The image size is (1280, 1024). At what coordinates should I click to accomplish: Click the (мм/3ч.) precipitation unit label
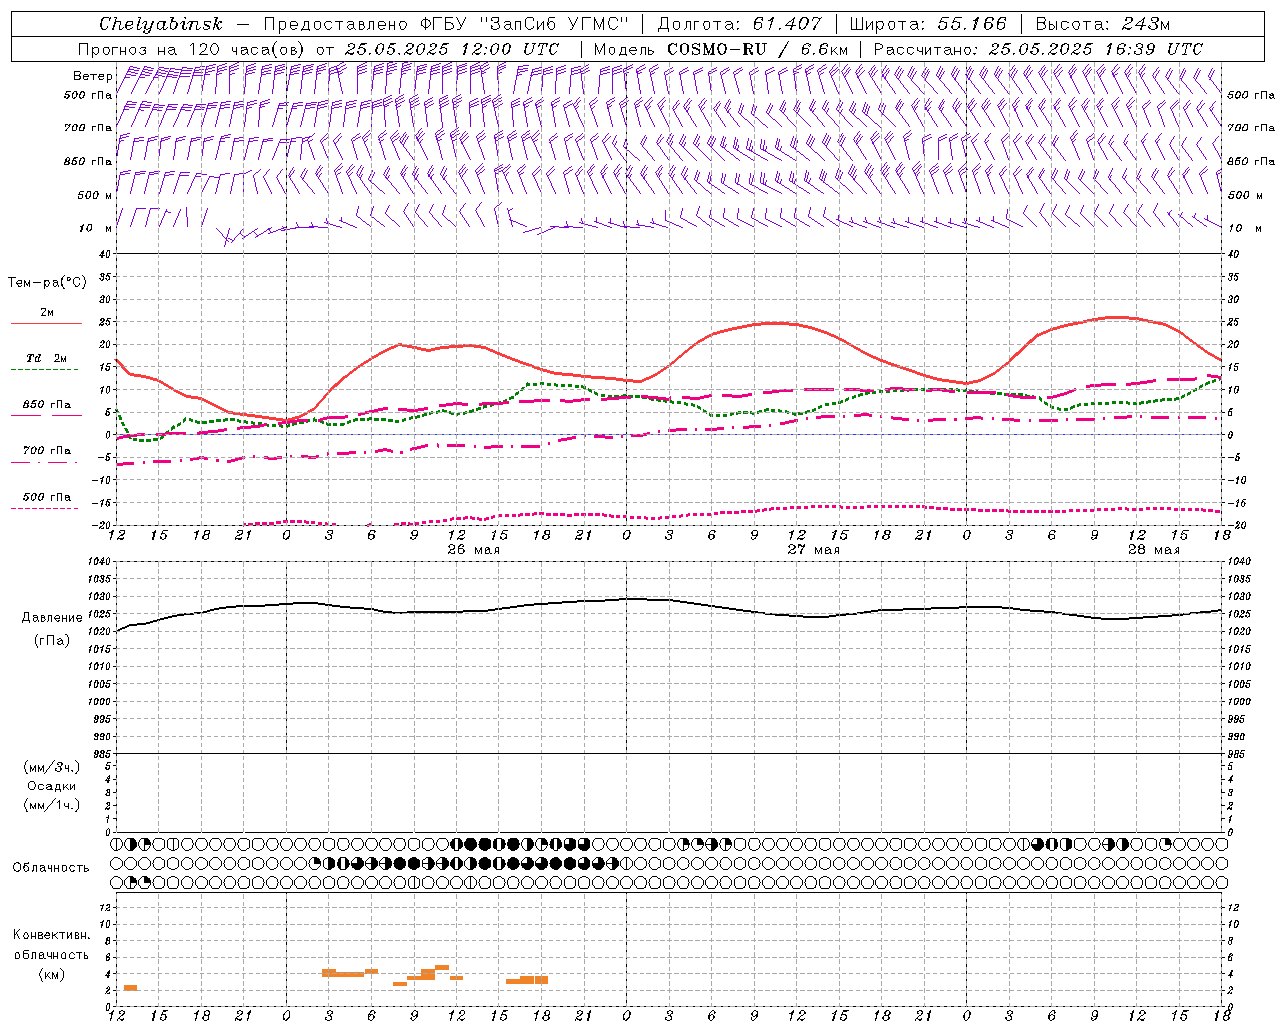pyautogui.click(x=52, y=767)
